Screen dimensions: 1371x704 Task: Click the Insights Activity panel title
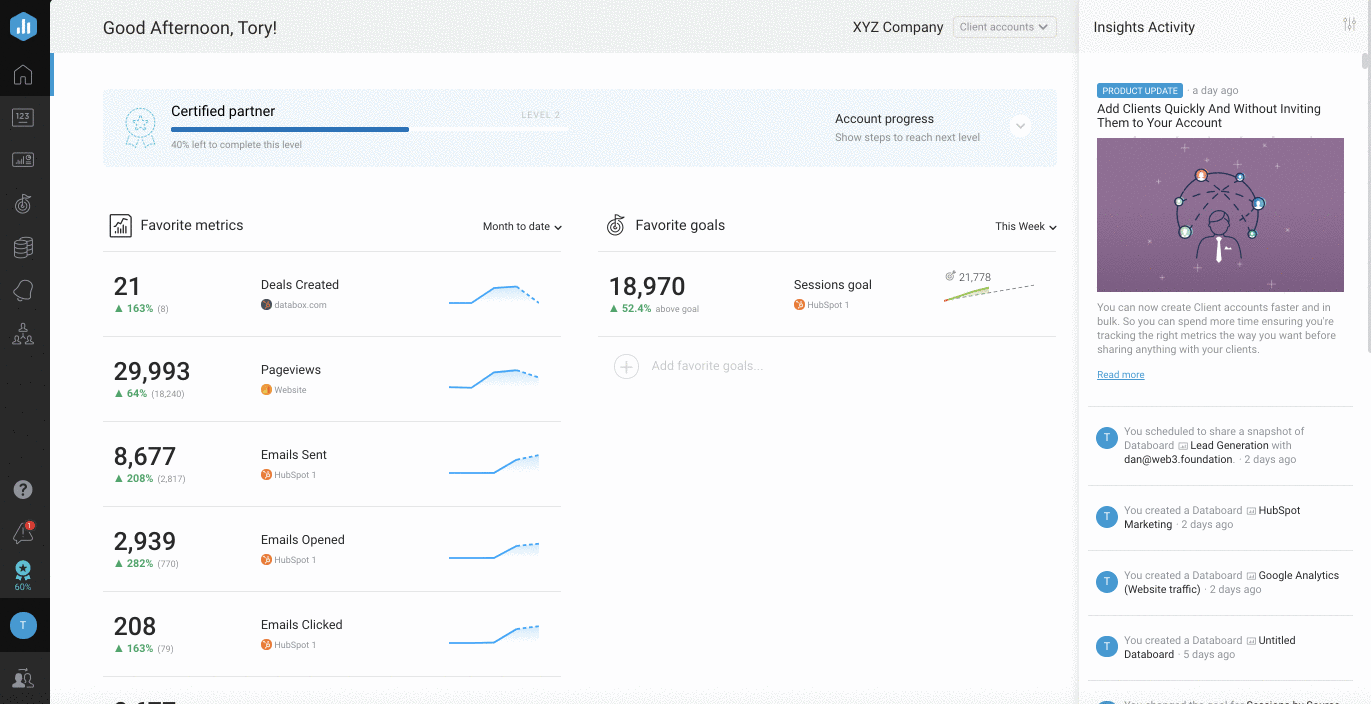[1144, 27]
